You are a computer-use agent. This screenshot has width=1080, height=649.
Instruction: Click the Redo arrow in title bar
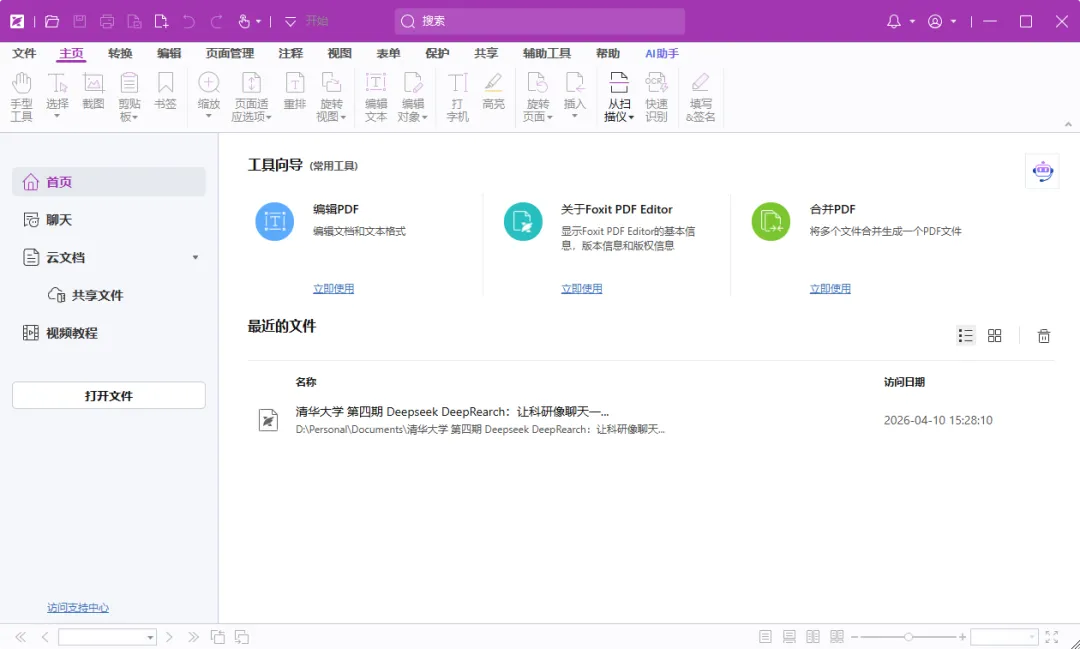pyautogui.click(x=216, y=21)
